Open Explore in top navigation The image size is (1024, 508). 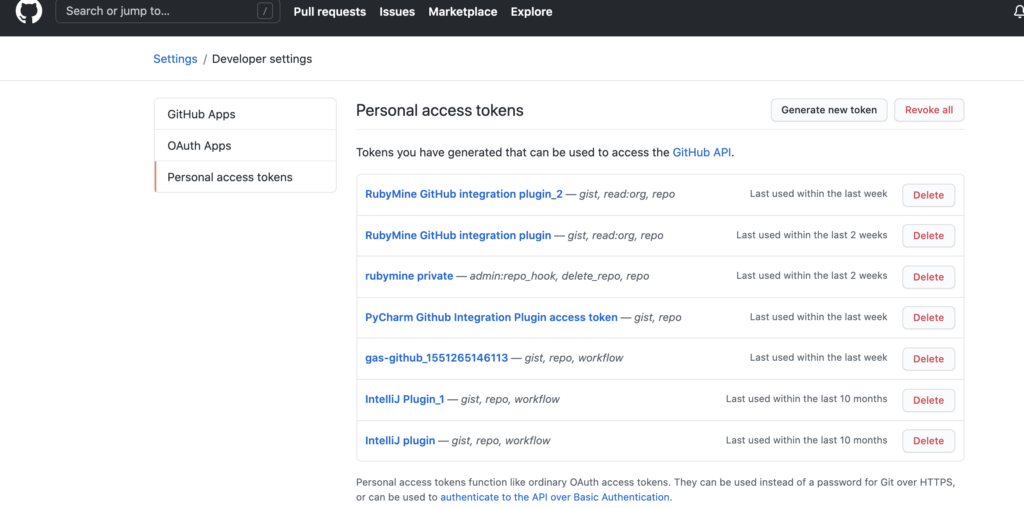click(531, 12)
